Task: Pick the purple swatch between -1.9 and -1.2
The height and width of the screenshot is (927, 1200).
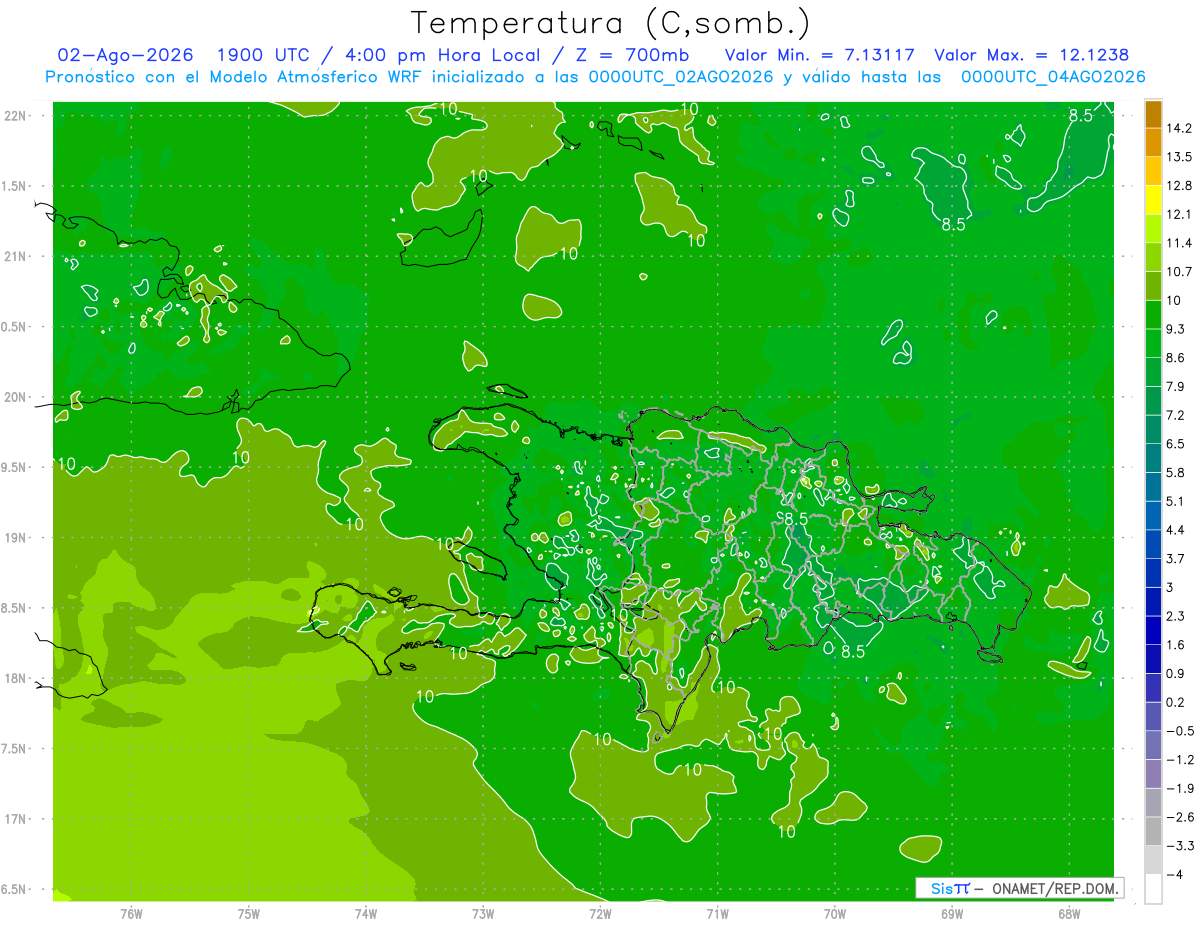Action: pyautogui.click(x=1153, y=774)
